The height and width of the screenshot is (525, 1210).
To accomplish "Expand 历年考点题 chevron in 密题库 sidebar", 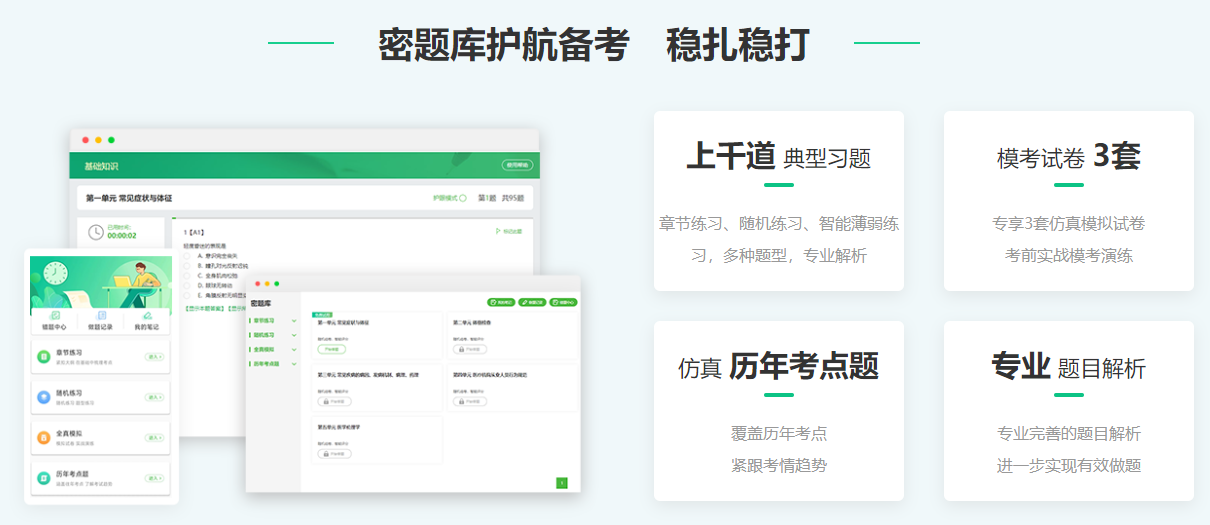I will point(293,364).
